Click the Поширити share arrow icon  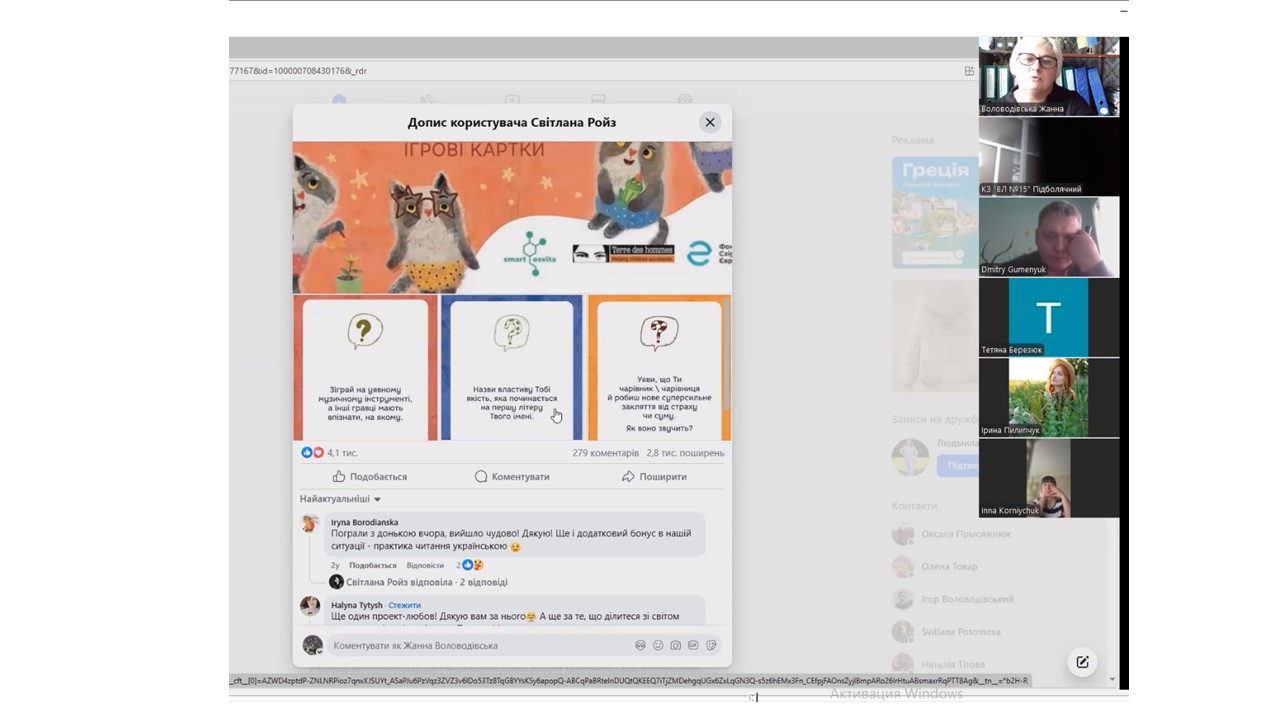click(x=628, y=477)
